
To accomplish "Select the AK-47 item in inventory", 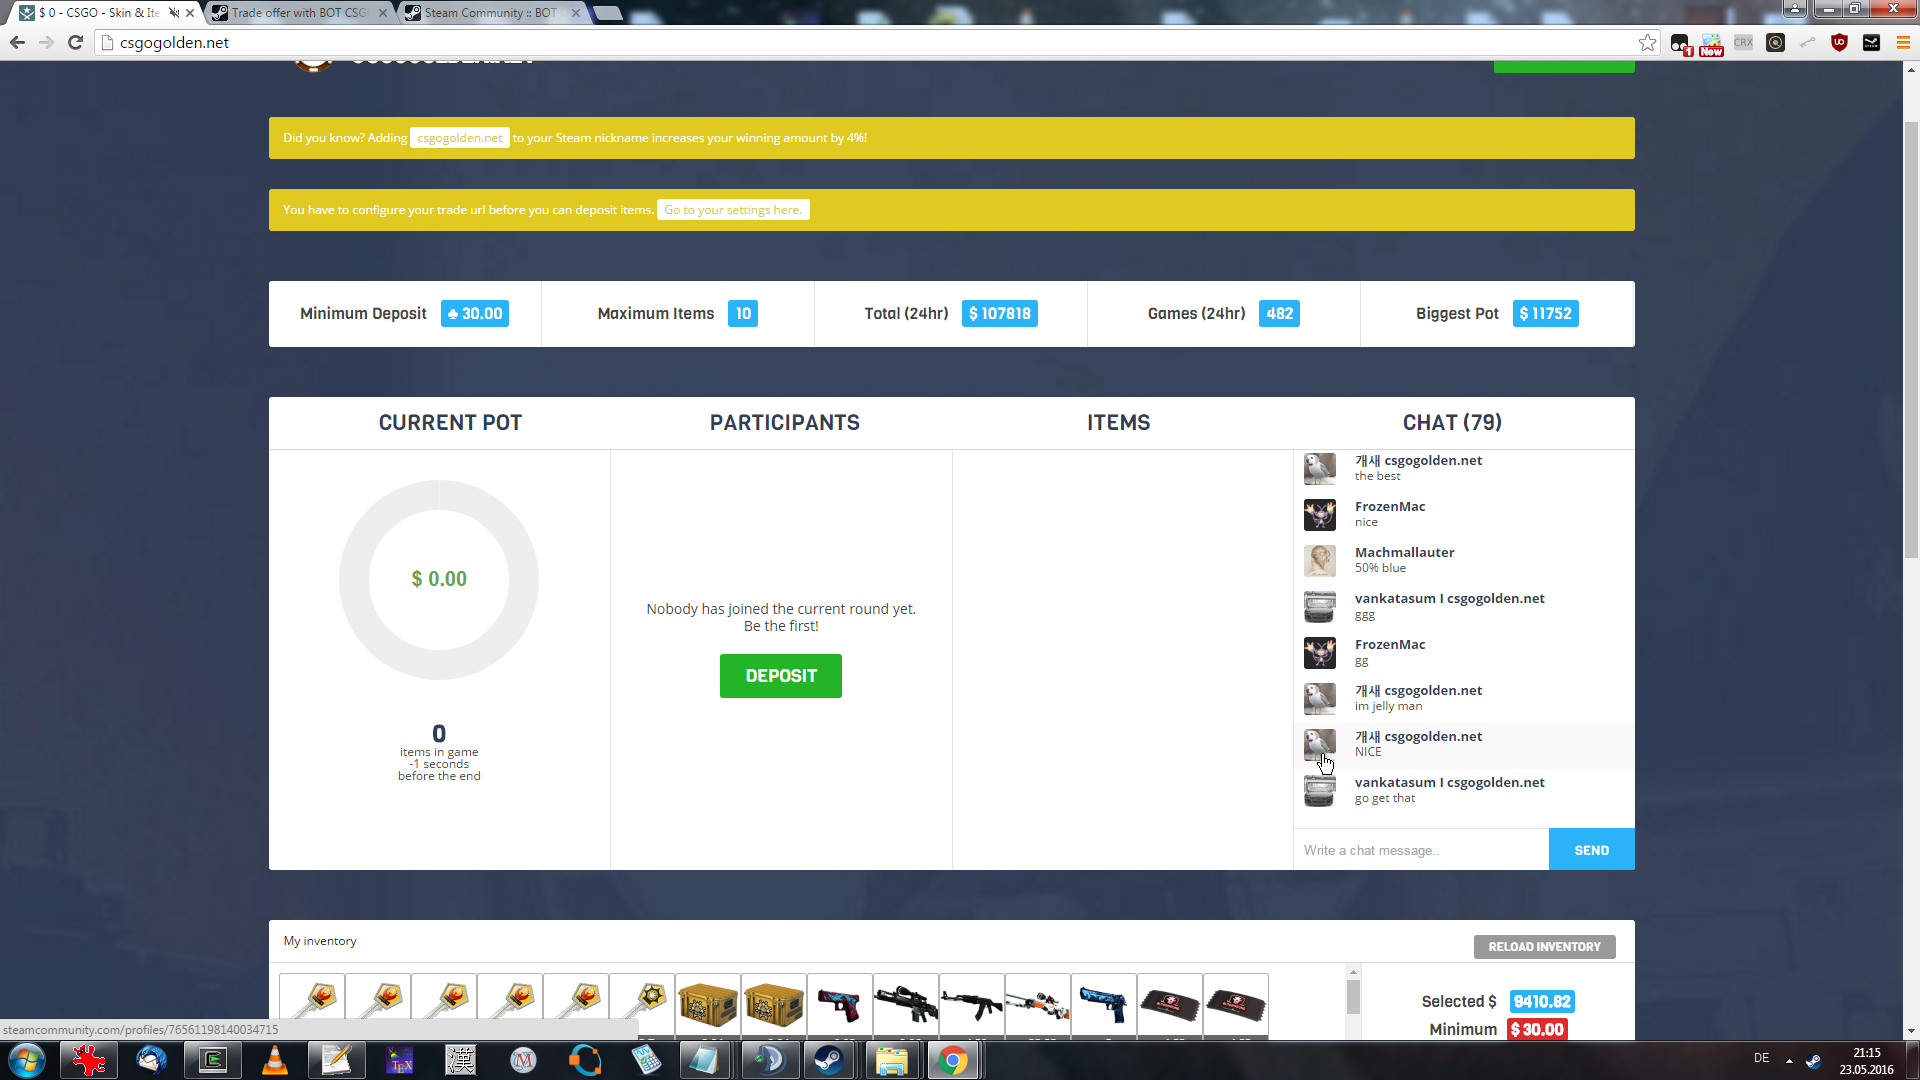I will (x=971, y=1004).
